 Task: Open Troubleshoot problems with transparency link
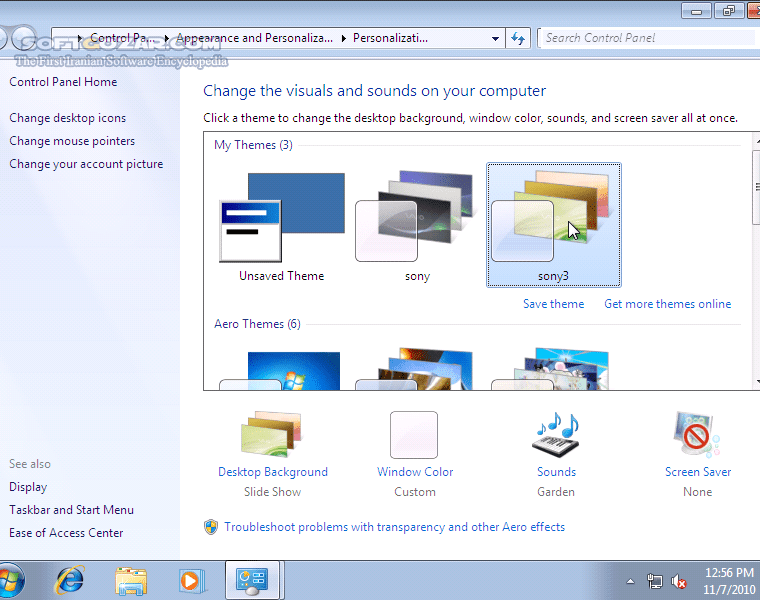click(x=395, y=527)
